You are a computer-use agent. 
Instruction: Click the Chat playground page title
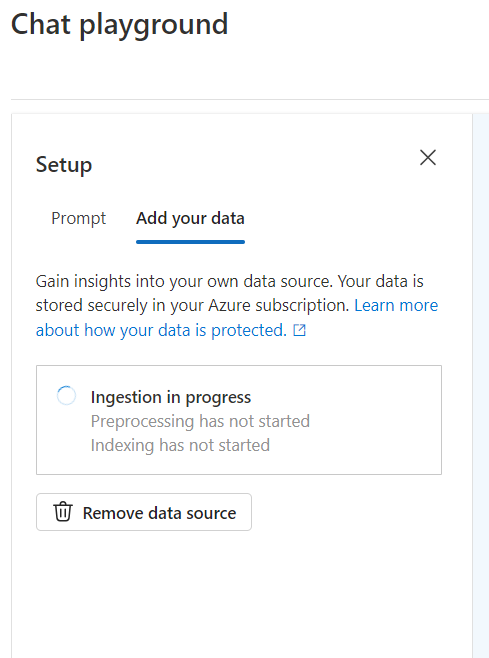(119, 25)
